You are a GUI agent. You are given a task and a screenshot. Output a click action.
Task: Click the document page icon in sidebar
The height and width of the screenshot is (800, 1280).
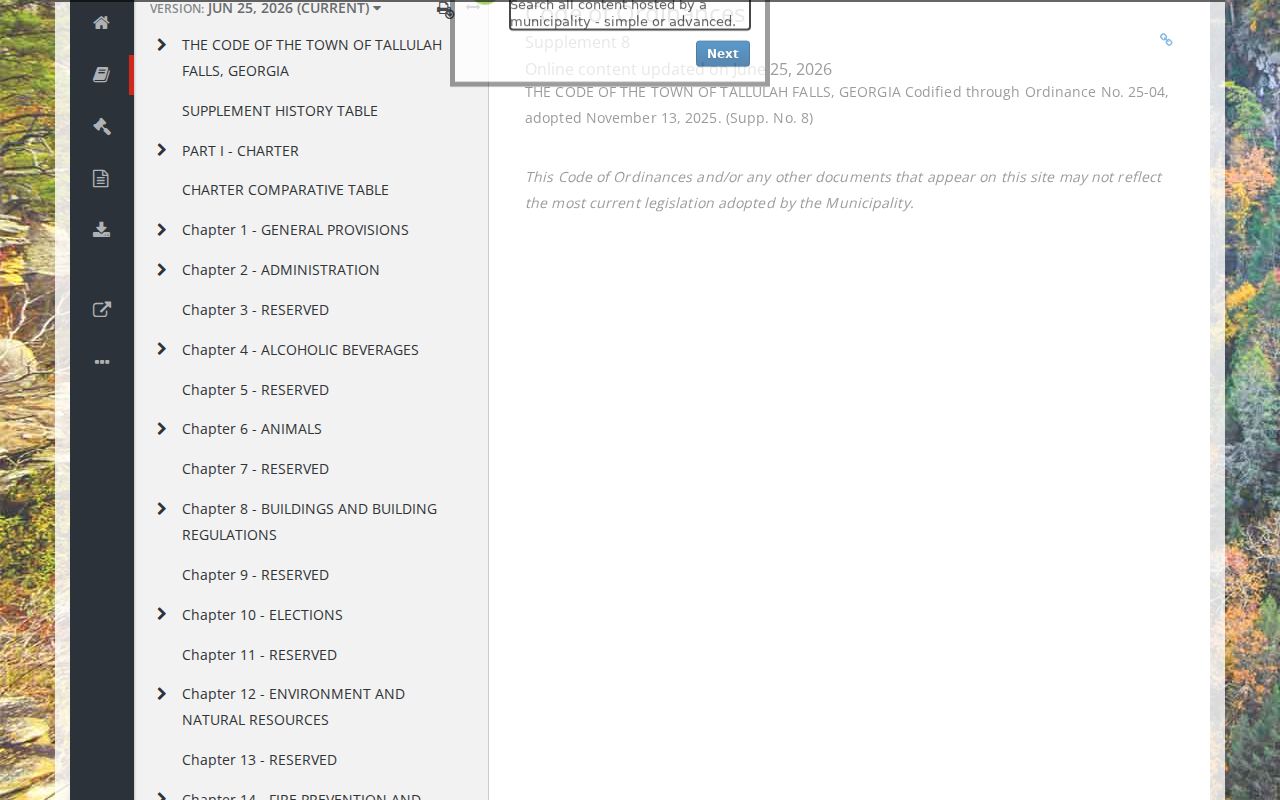[101, 178]
